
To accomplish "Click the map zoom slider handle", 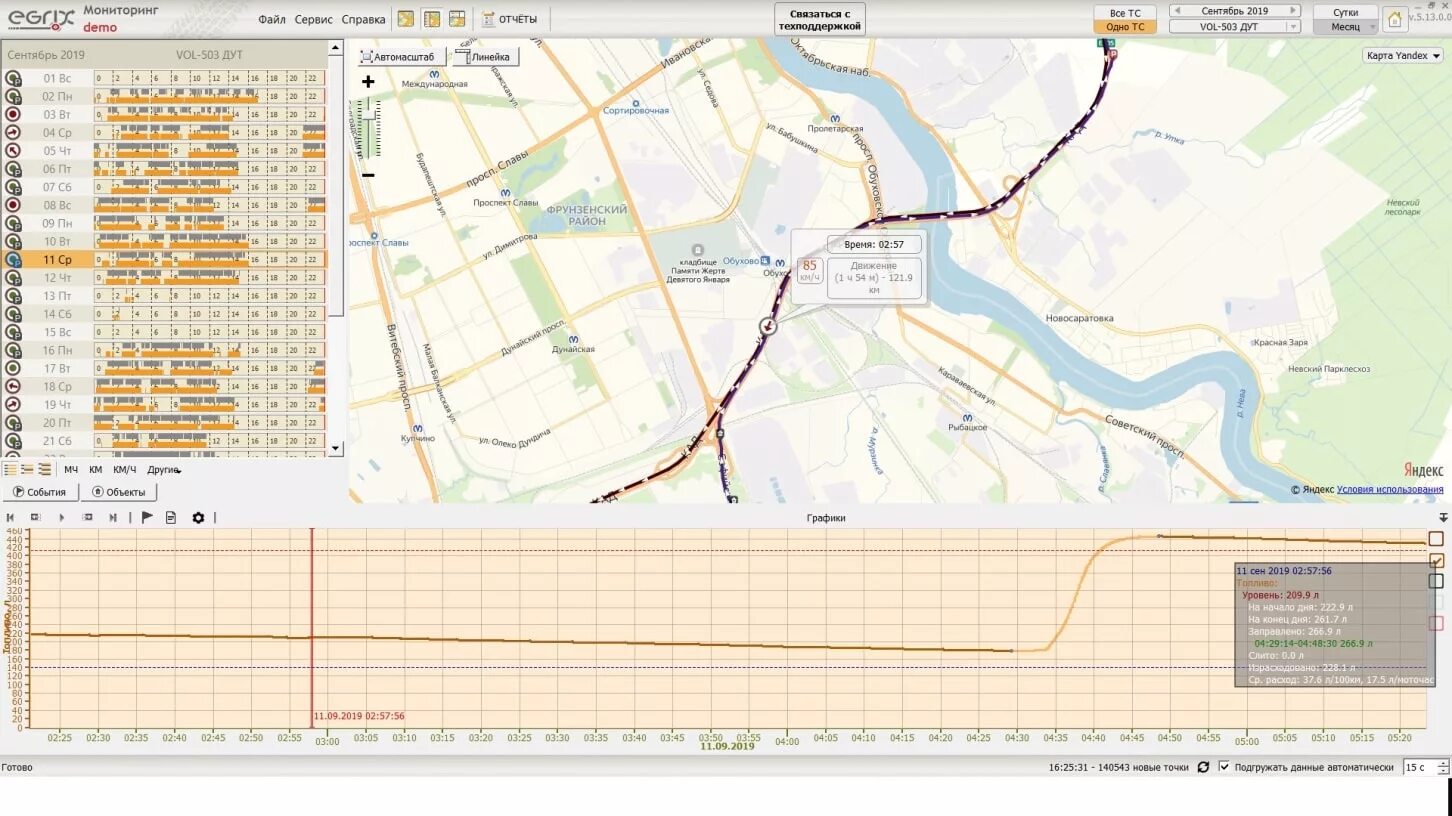I will [367, 116].
